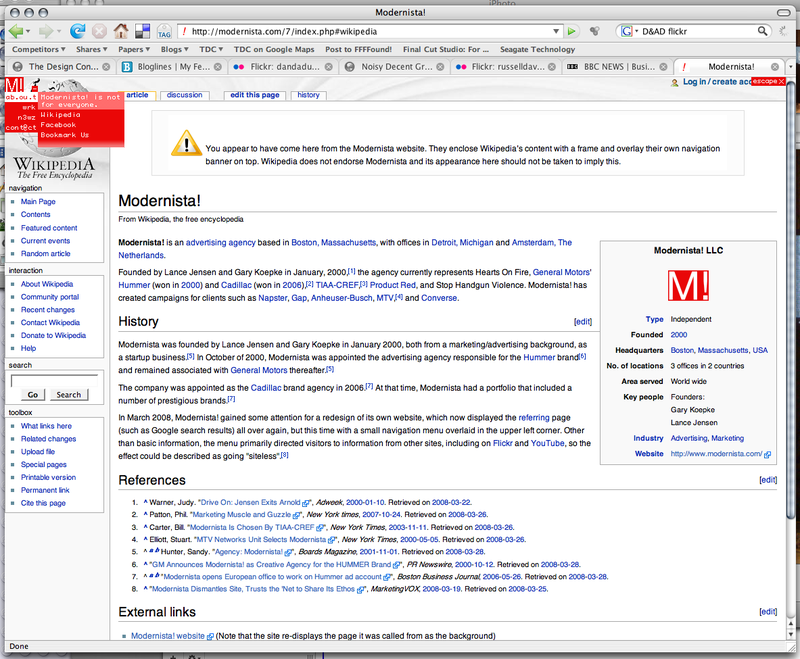Click the Wikipedia Search button
Viewport: 800px width, 659px height.
68,394
